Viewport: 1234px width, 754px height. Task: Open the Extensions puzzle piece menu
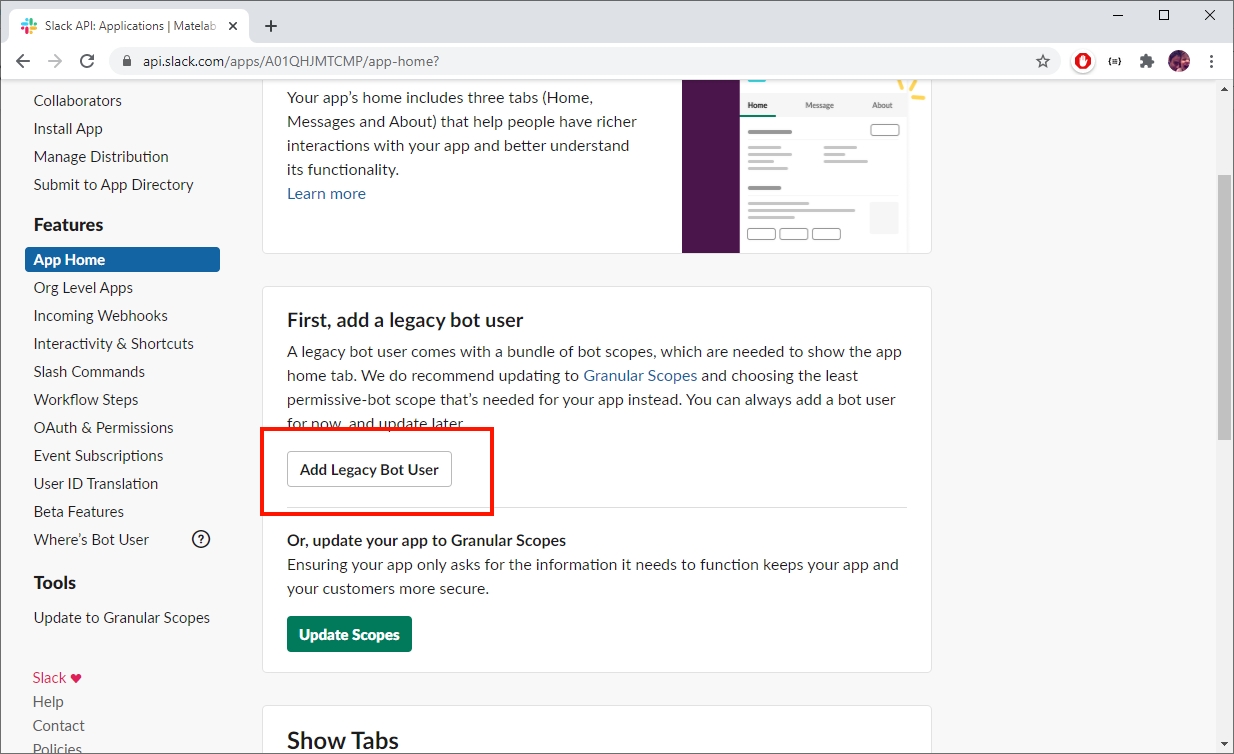click(x=1147, y=61)
